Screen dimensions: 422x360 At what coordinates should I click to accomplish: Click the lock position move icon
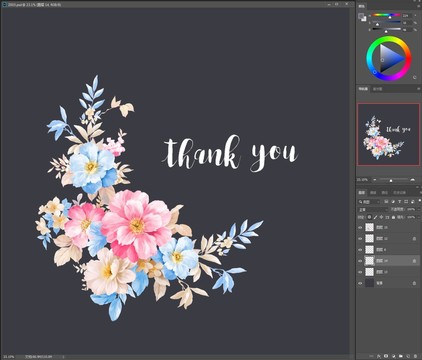(x=381, y=217)
